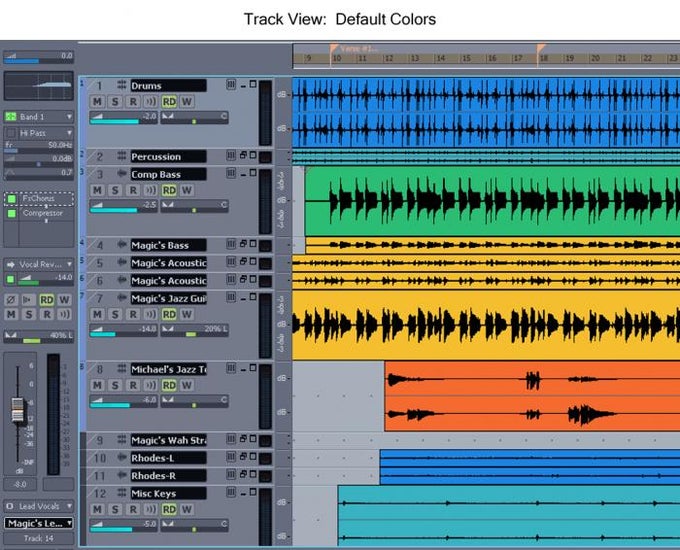
Task: Maximize the Magic's Bass track strip
Action: (253, 244)
